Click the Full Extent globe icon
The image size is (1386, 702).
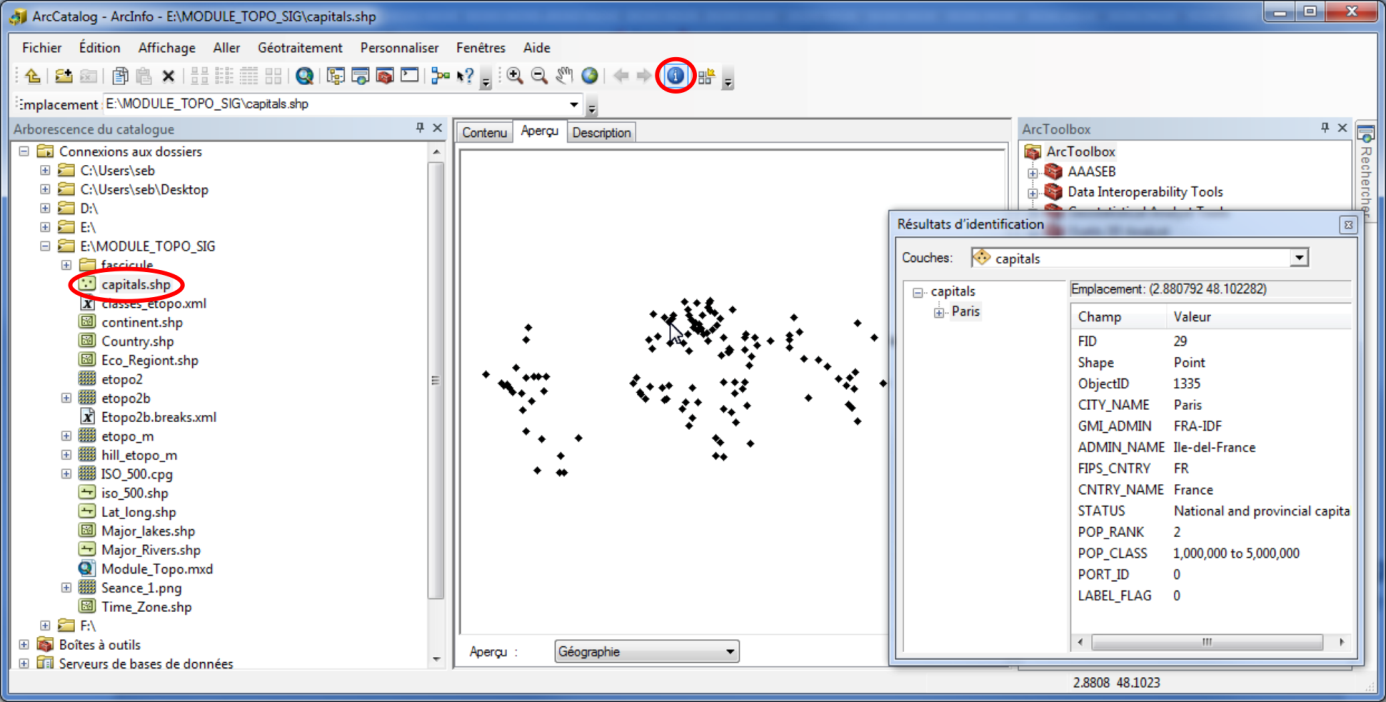click(x=590, y=76)
